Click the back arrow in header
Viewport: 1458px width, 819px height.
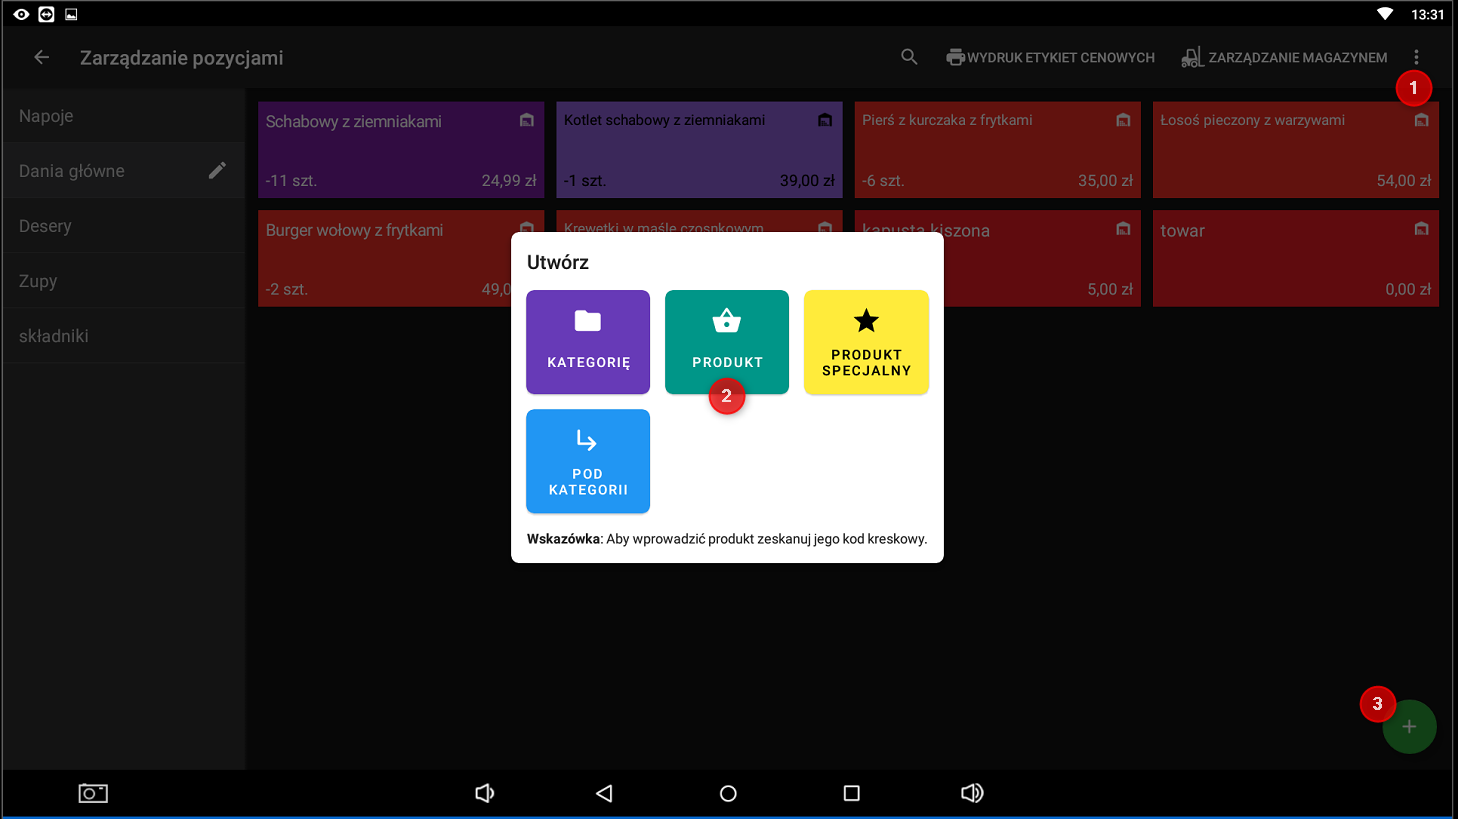(41, 57)
